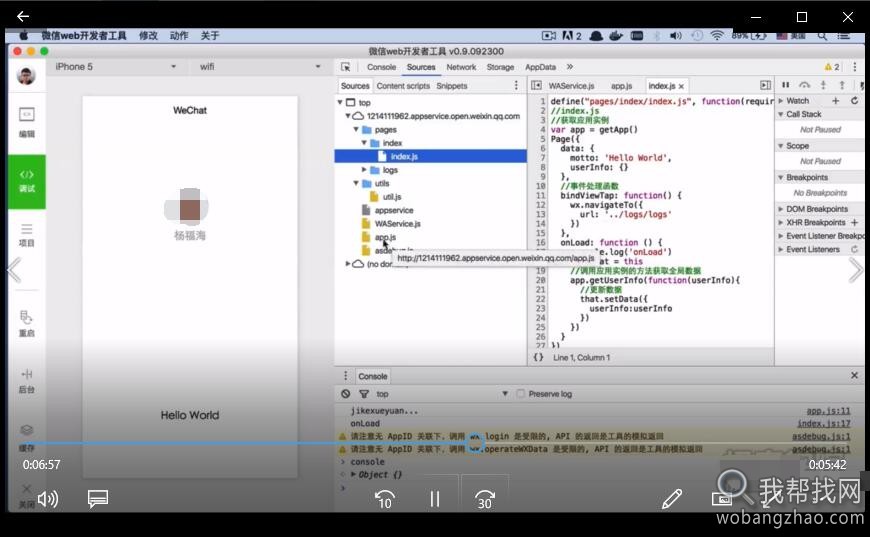Open the 动作 menu in menu bar
Screen dimensions: 870x537
click(179, 36)
